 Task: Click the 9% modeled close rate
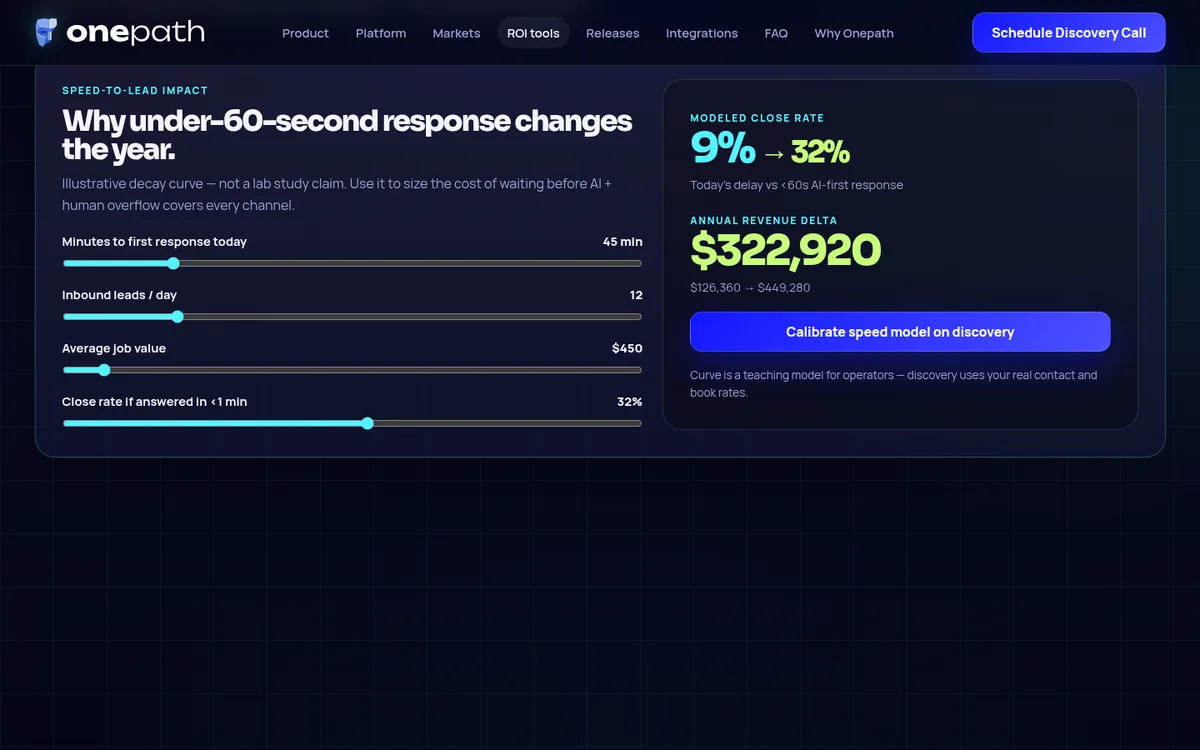[723, 149]
